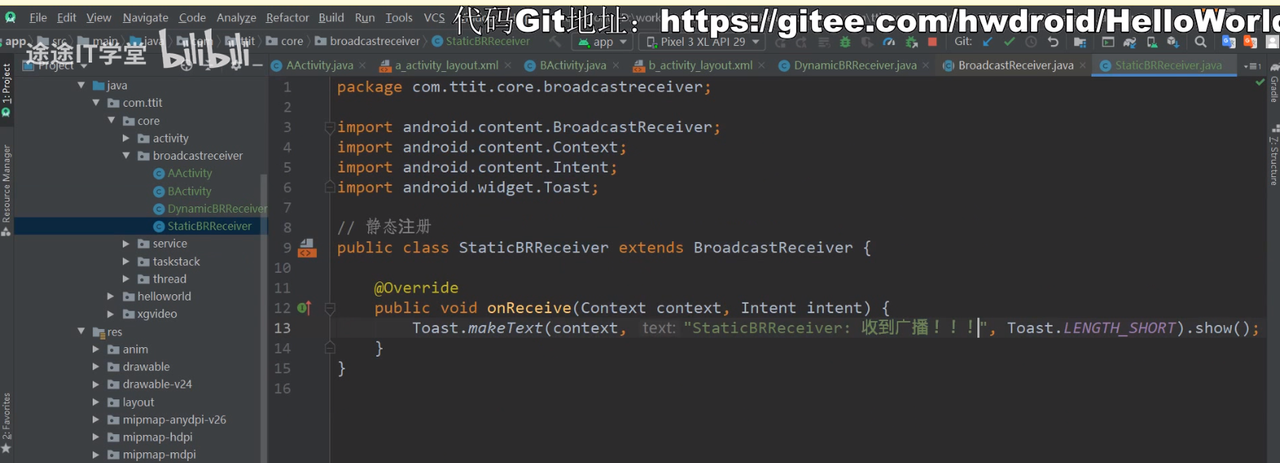Collapse the import fold on line 3
The width and height of the screenshot is (1280, 463).
(x=329, y=127)
